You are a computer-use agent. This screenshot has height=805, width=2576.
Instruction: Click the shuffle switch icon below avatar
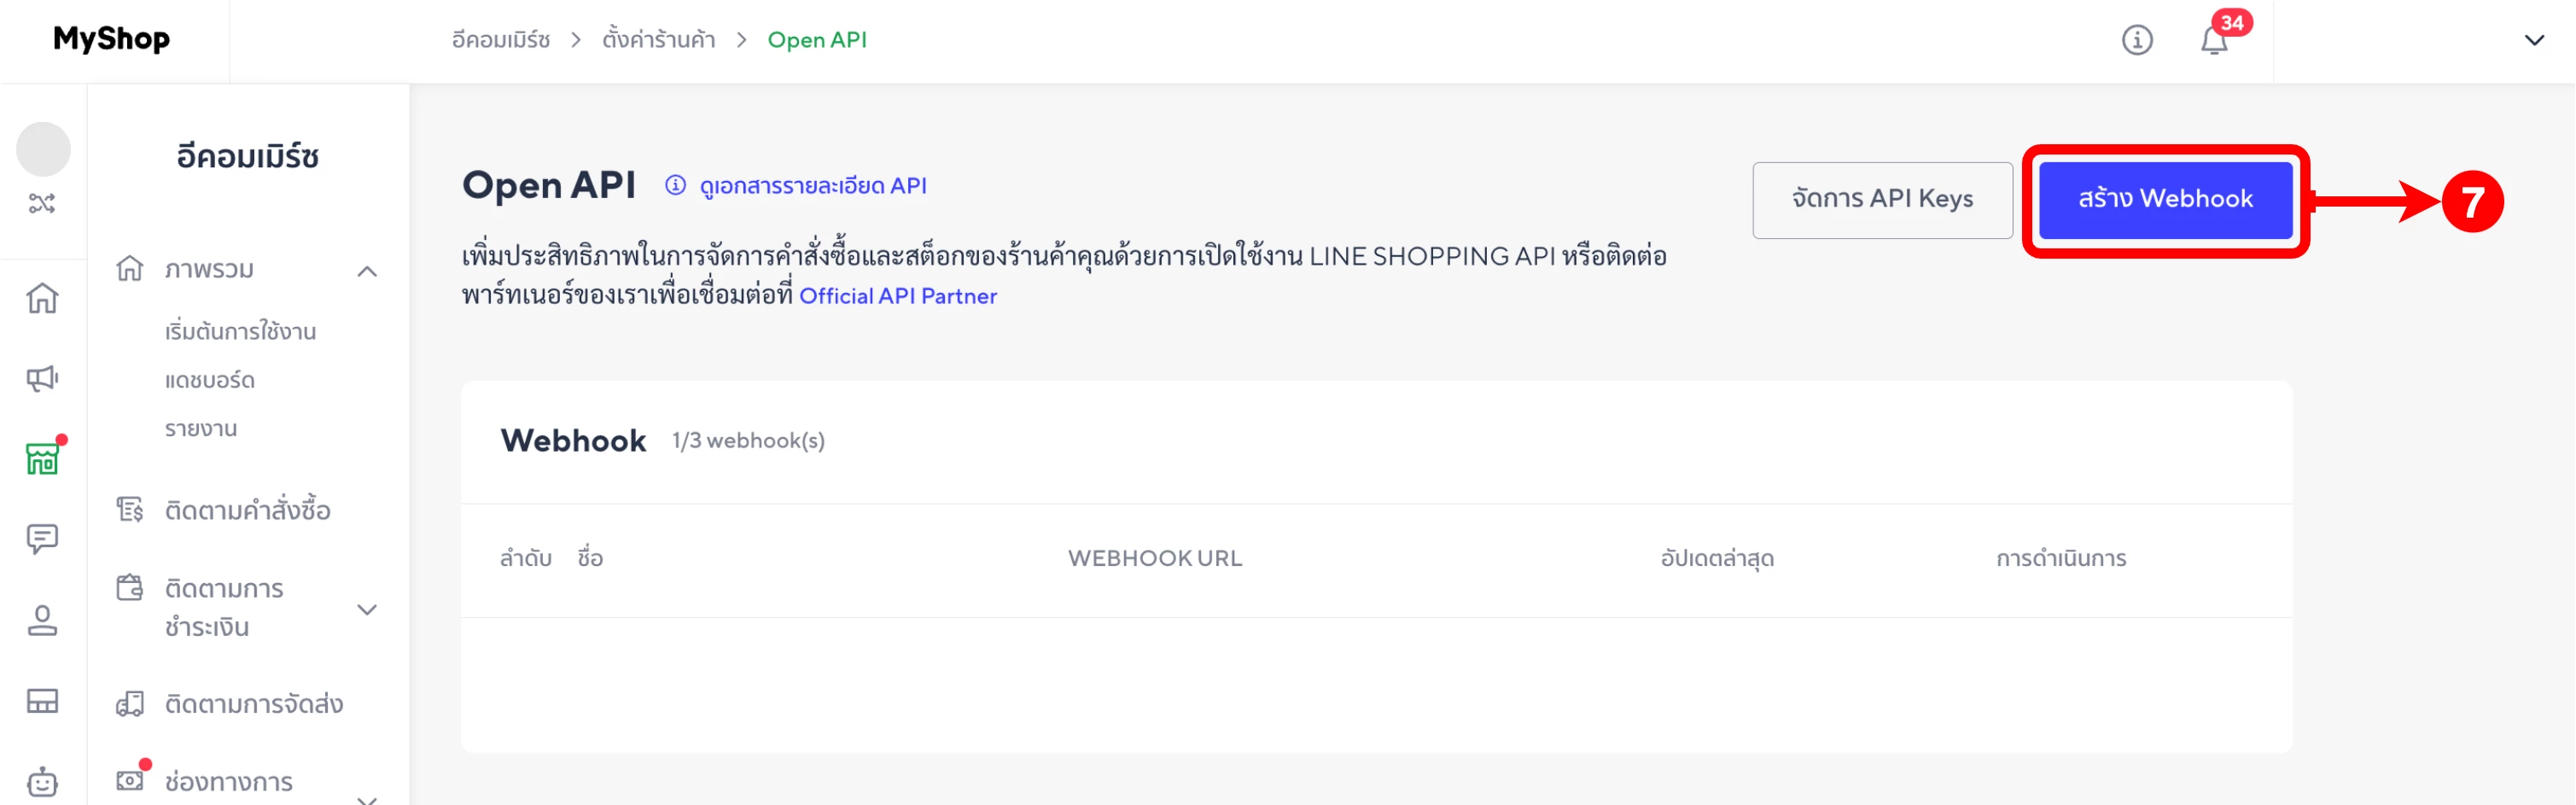pos(42,204)
